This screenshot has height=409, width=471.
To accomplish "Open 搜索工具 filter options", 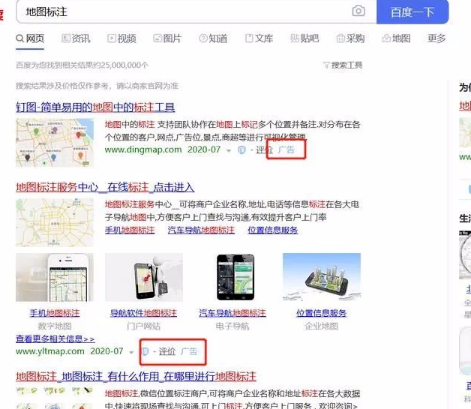I will click(343, 65).
